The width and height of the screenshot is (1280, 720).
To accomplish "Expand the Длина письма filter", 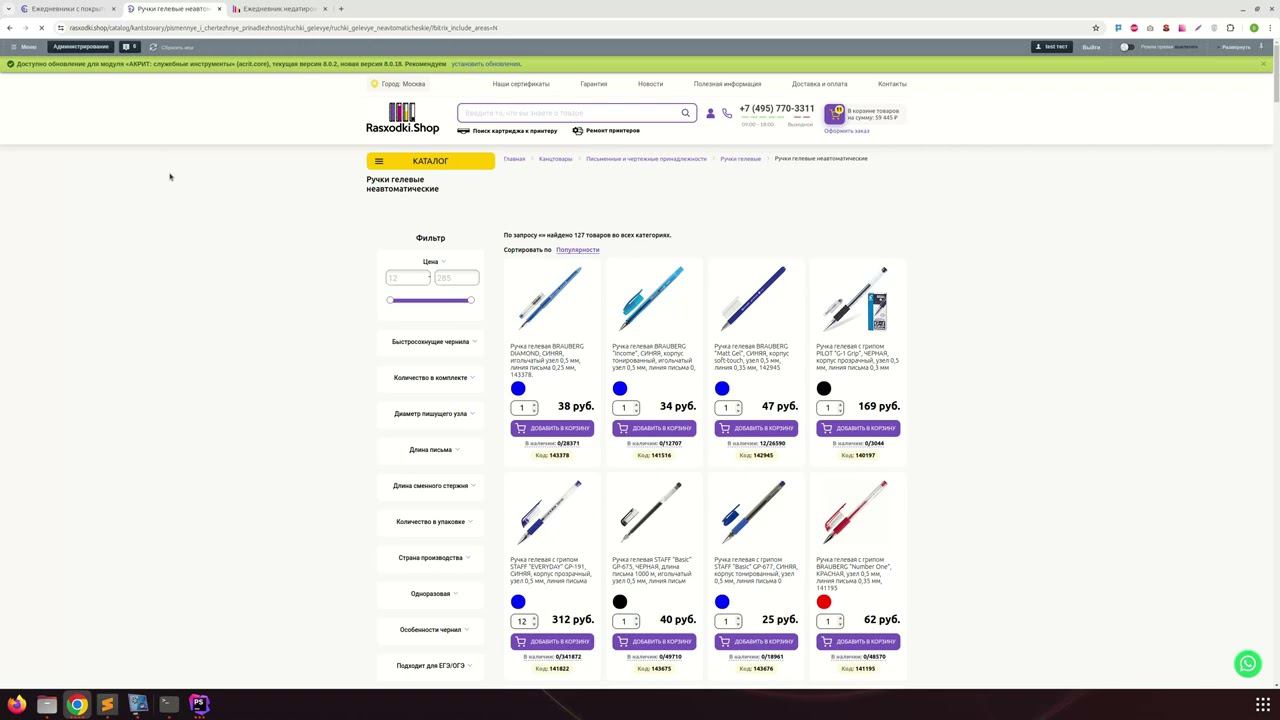I will point(431,450).
